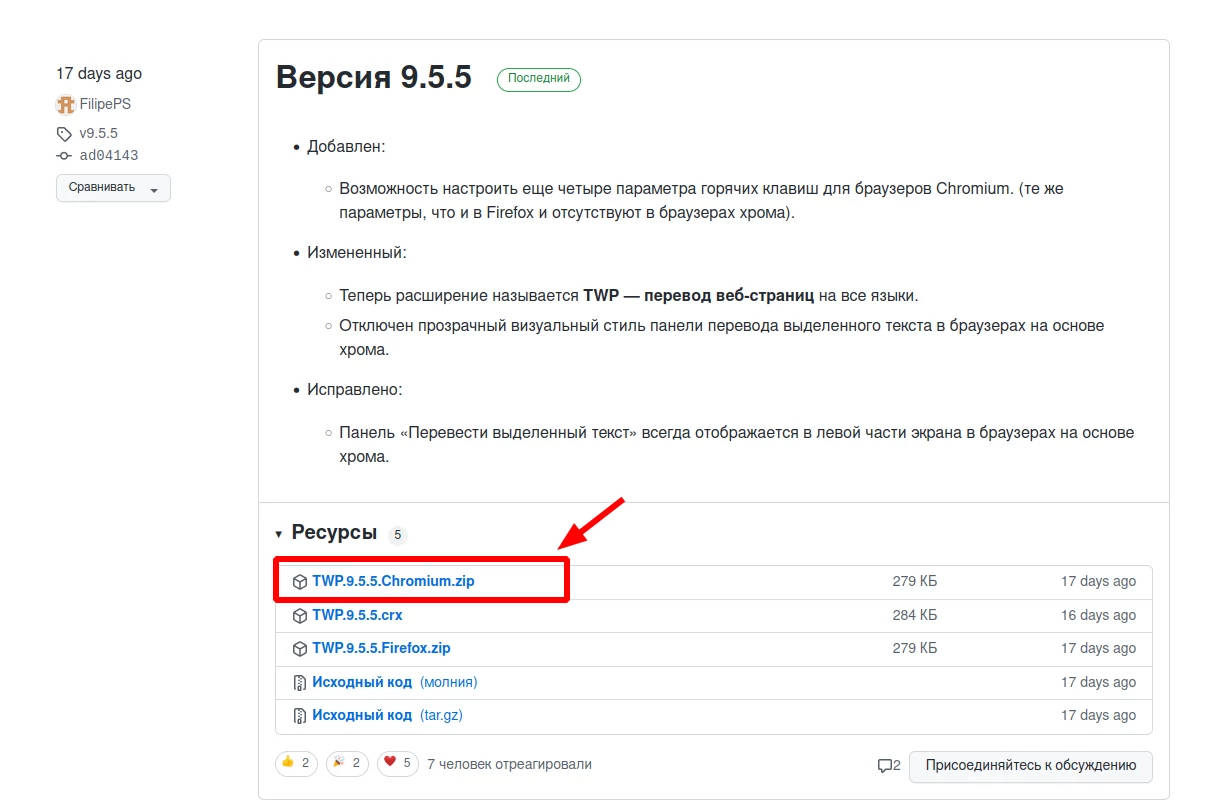Image resolution: width=1223 pixels, height=810 pixels.
Task: Click the Присоединяйтесь к обсуждению button
Action: 1030,766
